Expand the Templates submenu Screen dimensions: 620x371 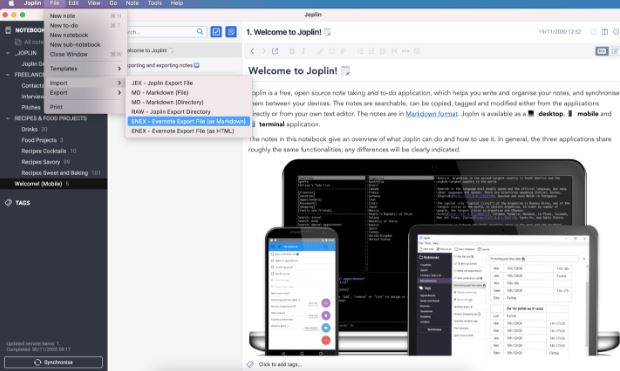(85, 68)
